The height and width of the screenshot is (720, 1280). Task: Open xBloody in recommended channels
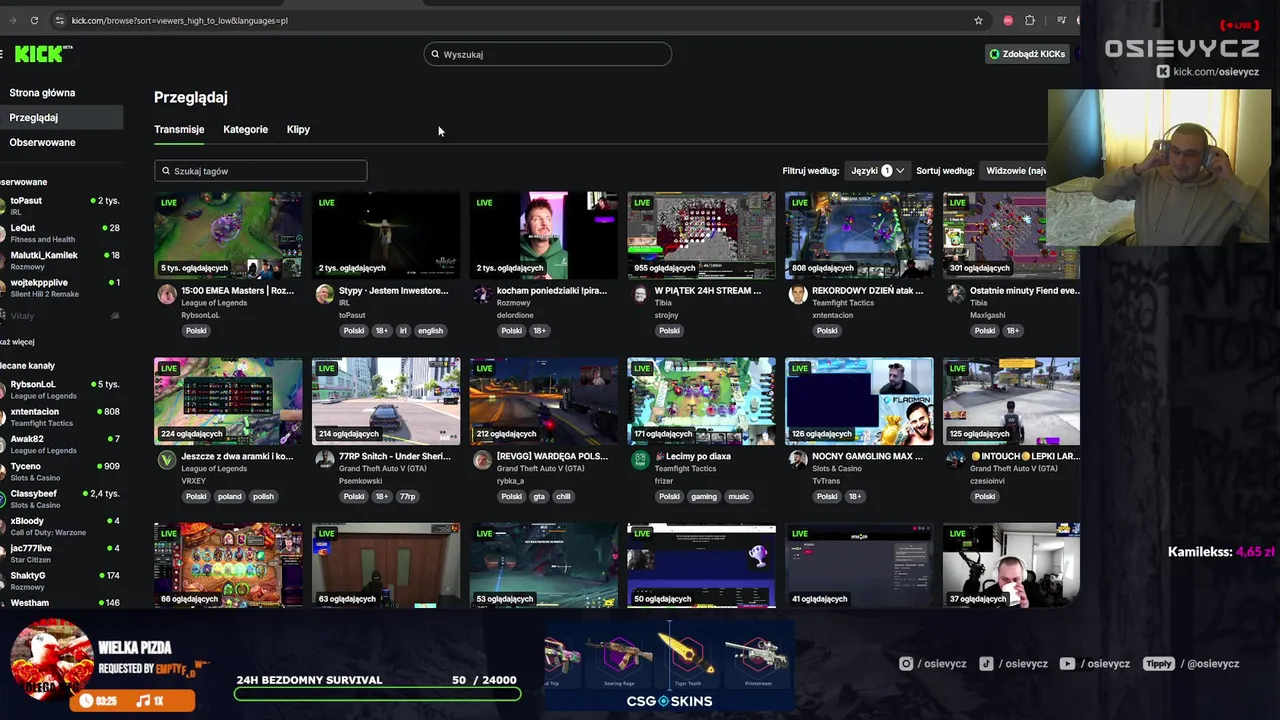click(x=60, y=526)
